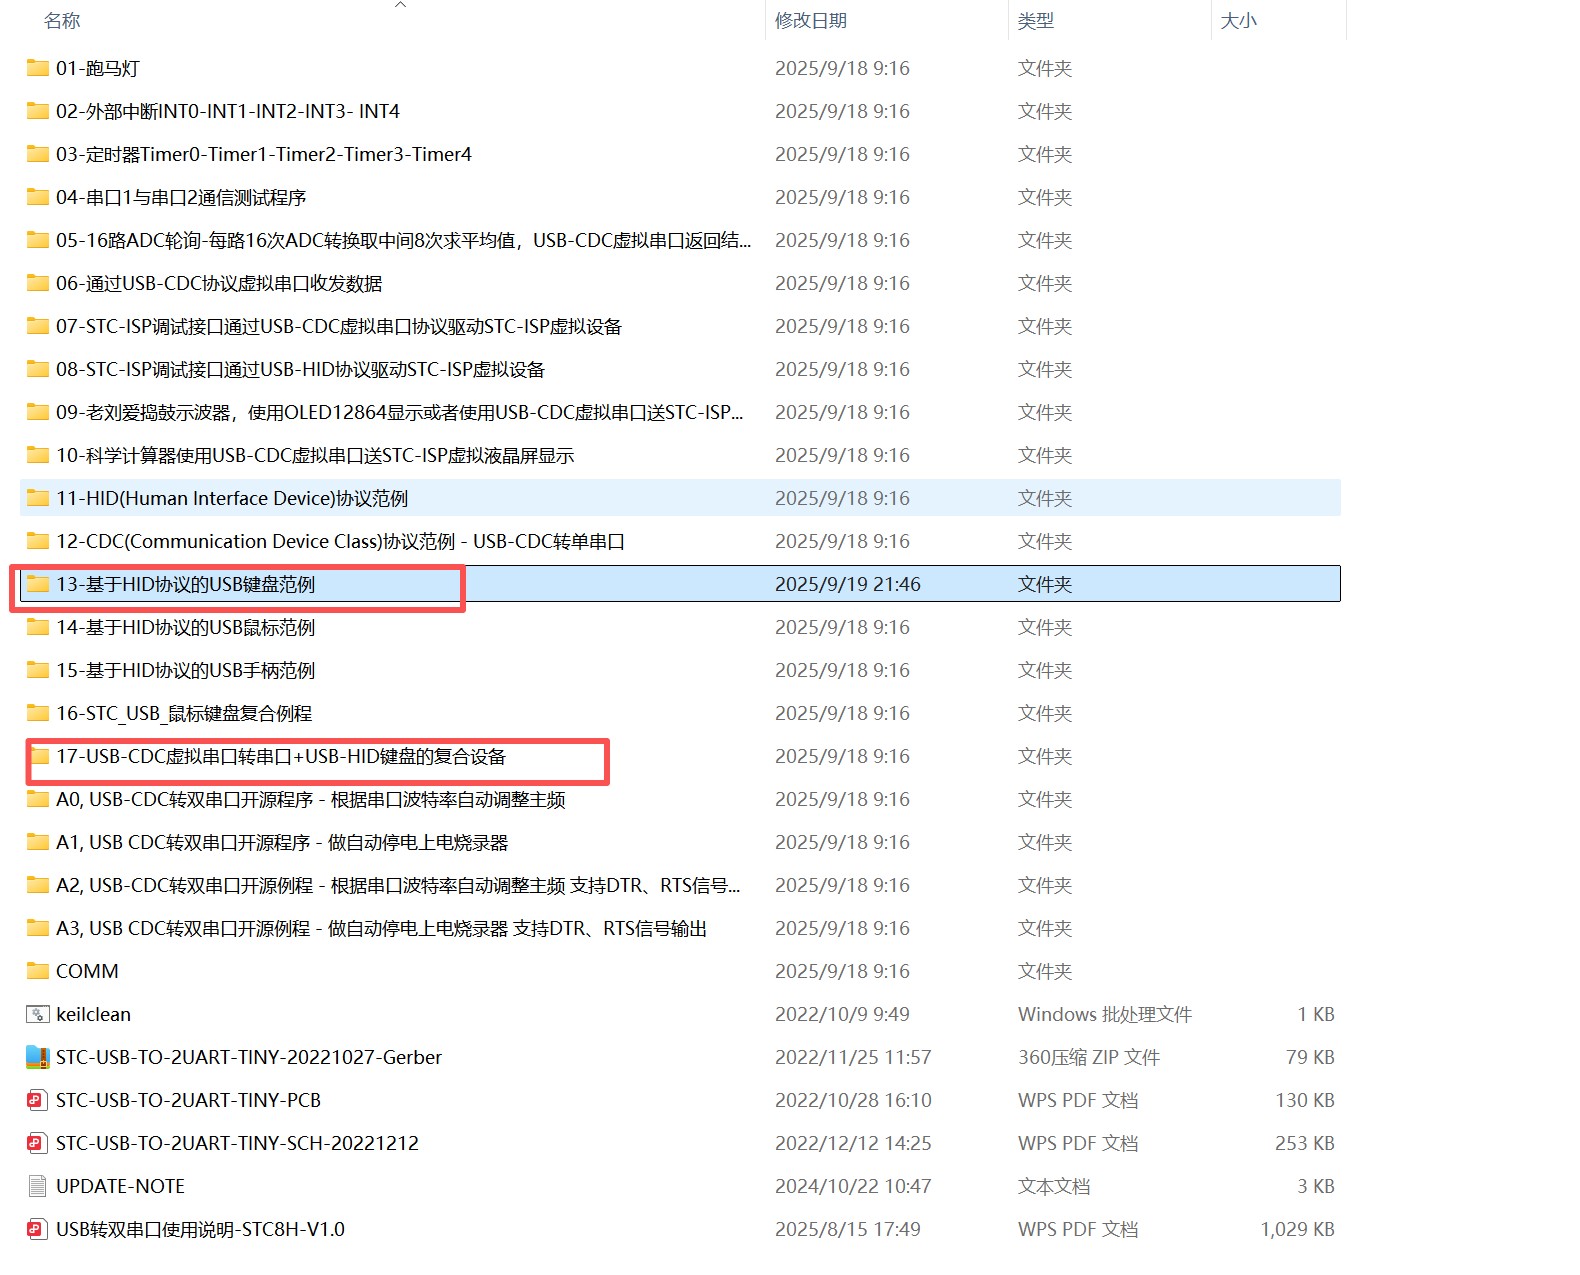The height and width of the screenshot is (1275, 1580).
Task: Sort files by the 类型 column header
Action: 1036,21
